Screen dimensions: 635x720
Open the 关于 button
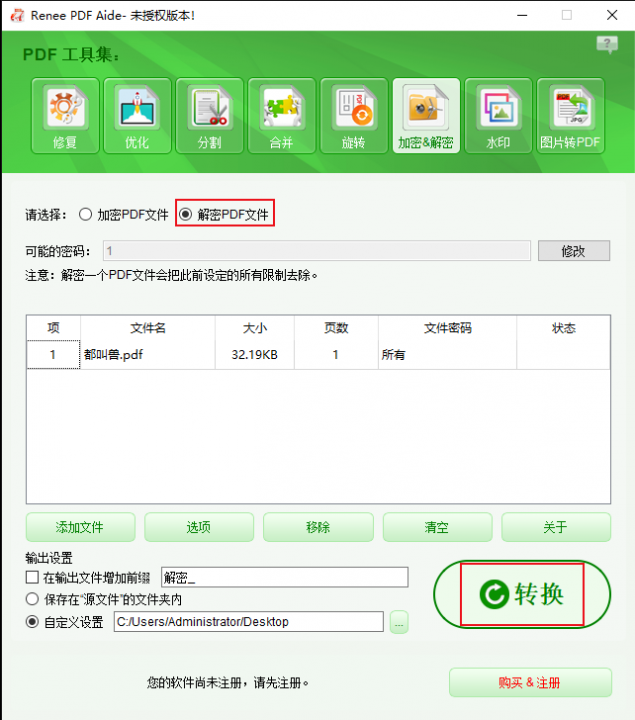click(x=556, y=527)
